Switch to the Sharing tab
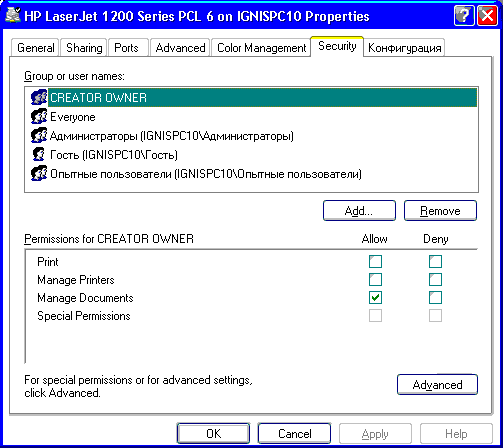Screen dimensions: 503x448 pyautogui.click(x=84, y=48)
